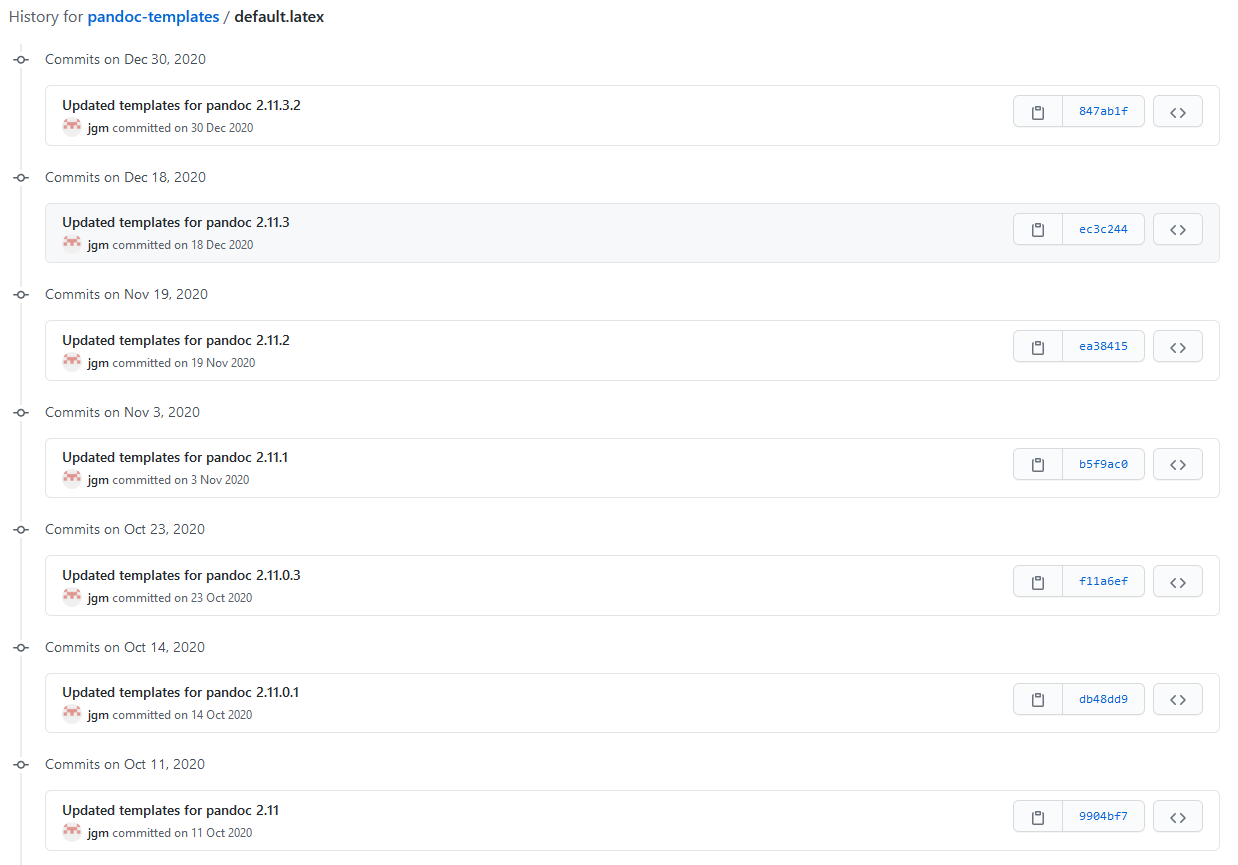
Task: Click 'committed on 19 Nov 2020' timestamp
Action: (184, 363)
